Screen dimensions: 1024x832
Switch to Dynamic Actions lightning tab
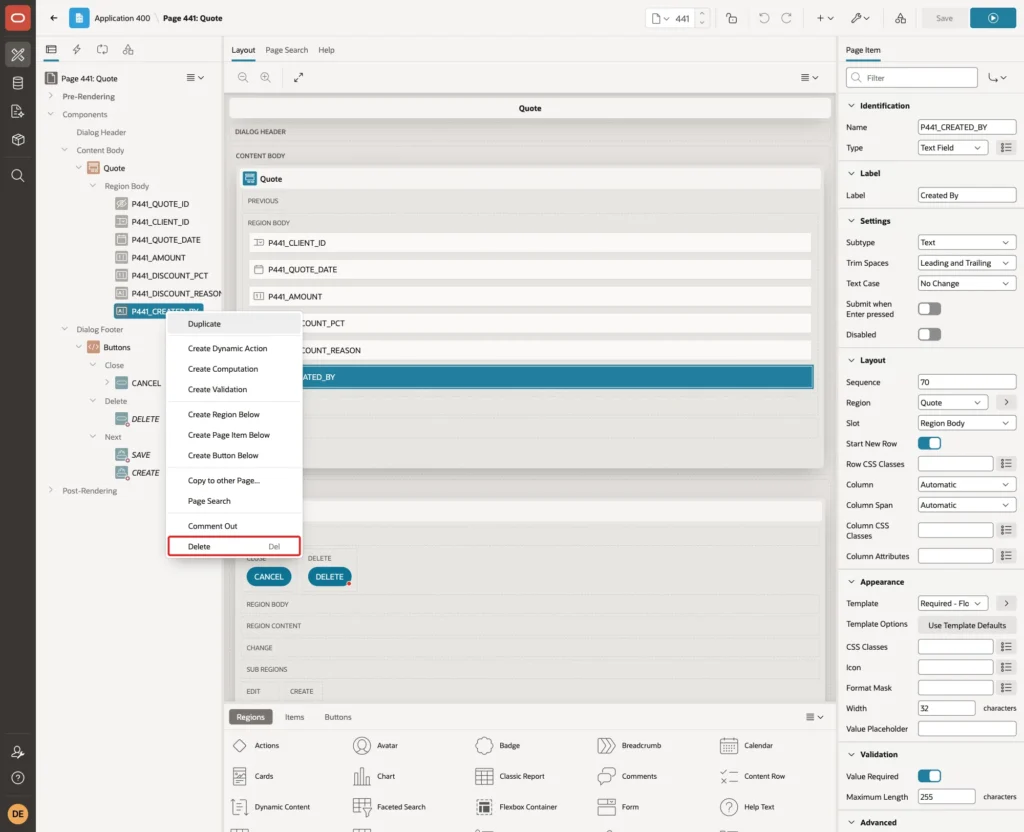coord(76,50)
